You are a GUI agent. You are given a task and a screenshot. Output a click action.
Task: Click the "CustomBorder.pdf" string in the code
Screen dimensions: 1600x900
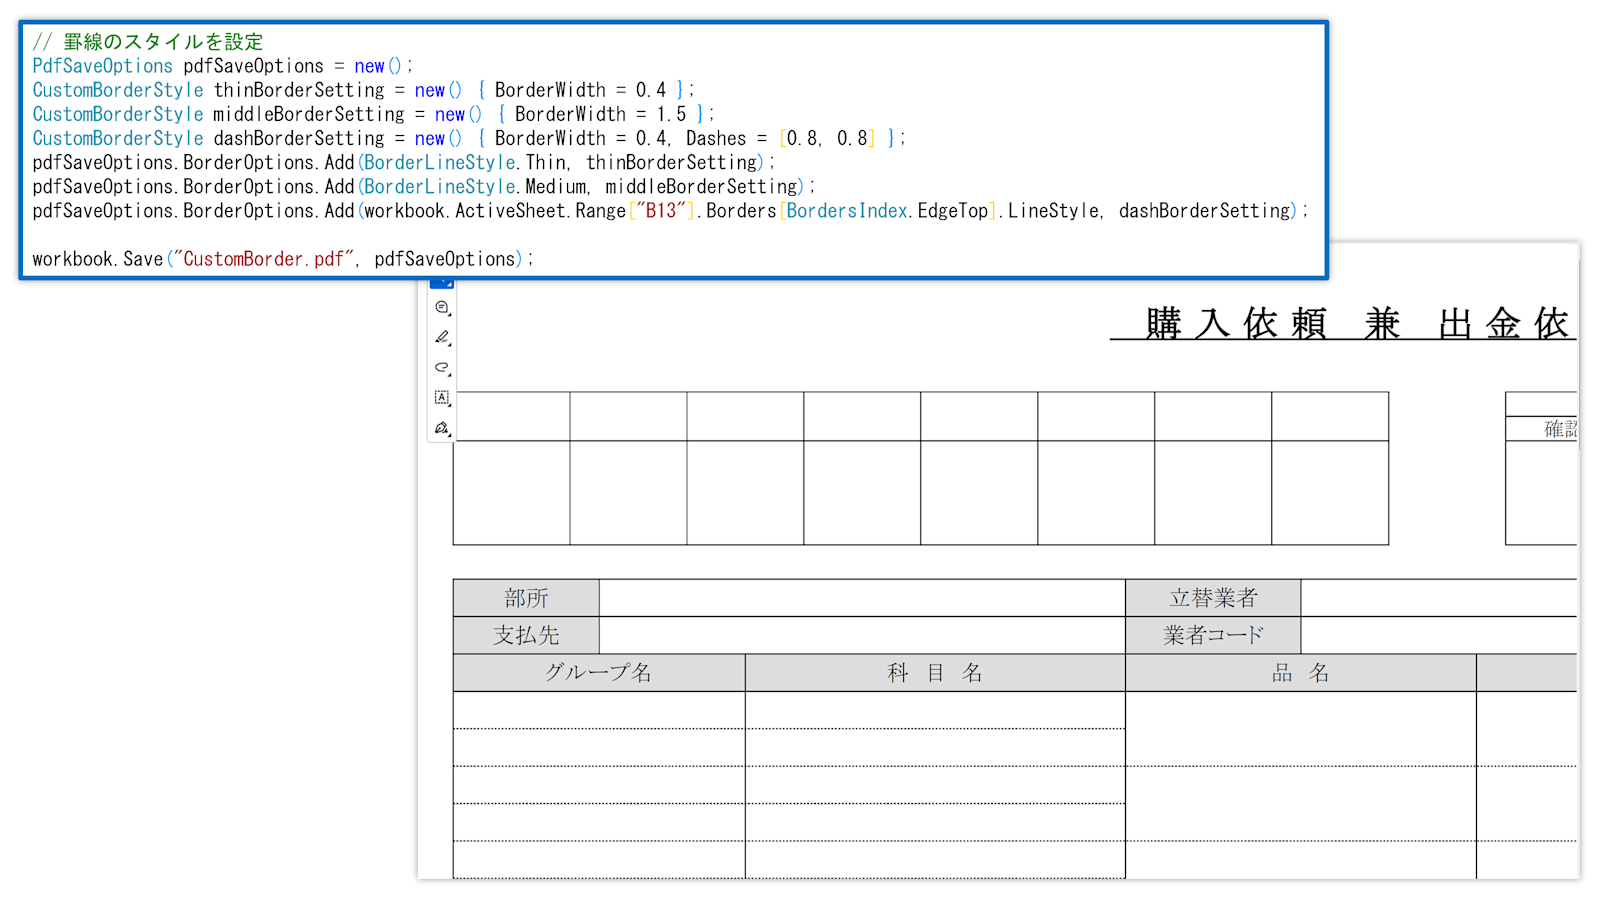click(264, 259)
